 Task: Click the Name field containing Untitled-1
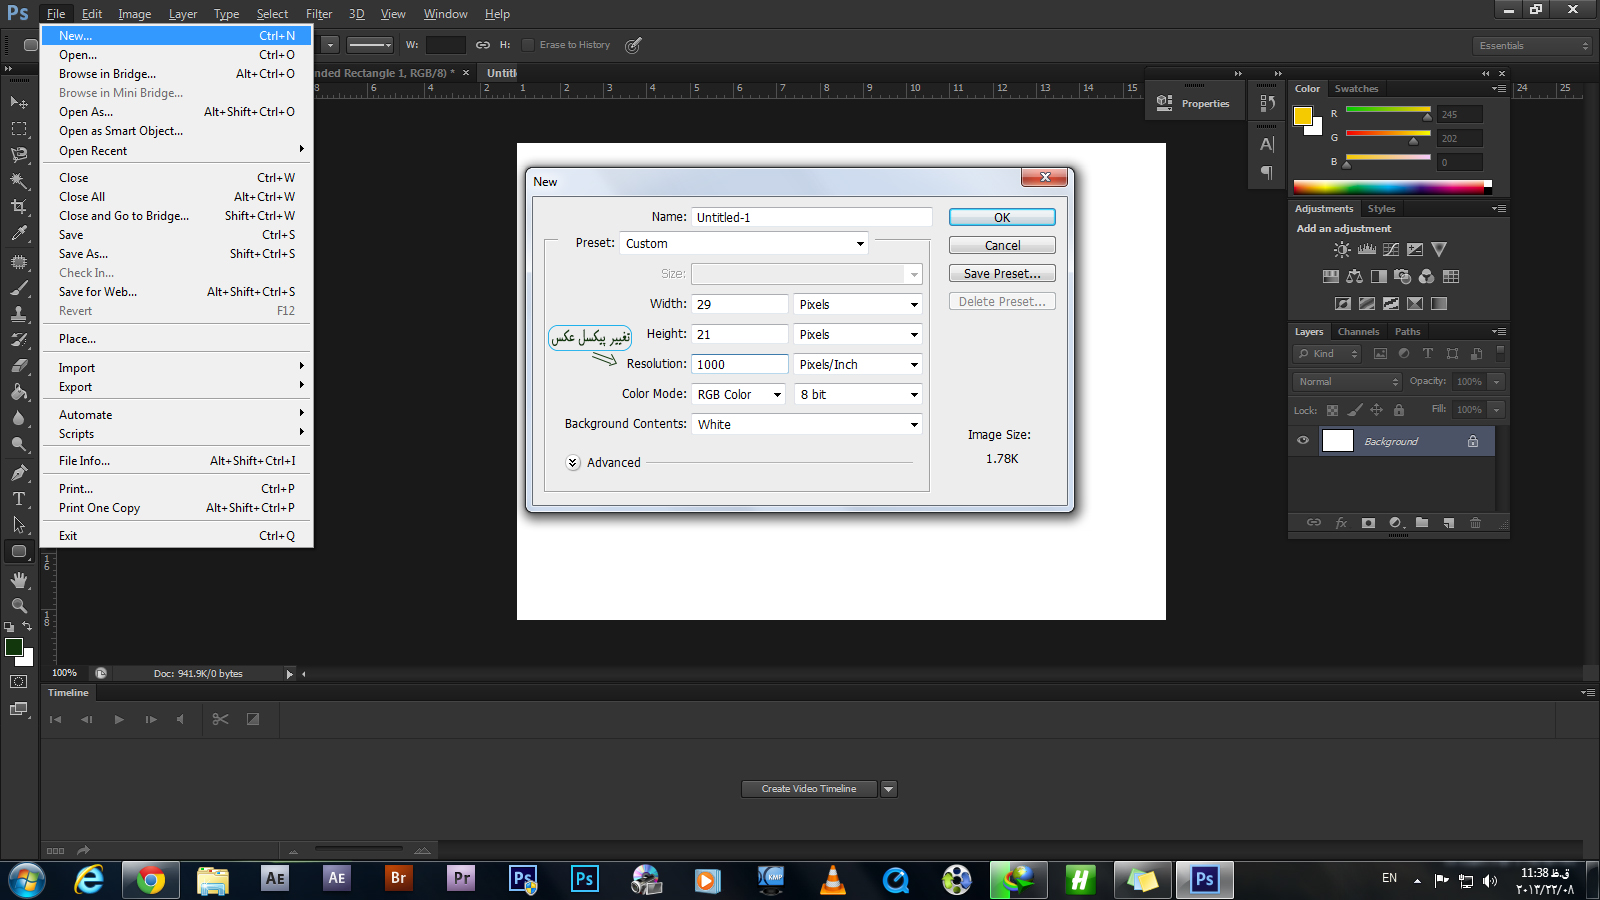coord(812,217)
